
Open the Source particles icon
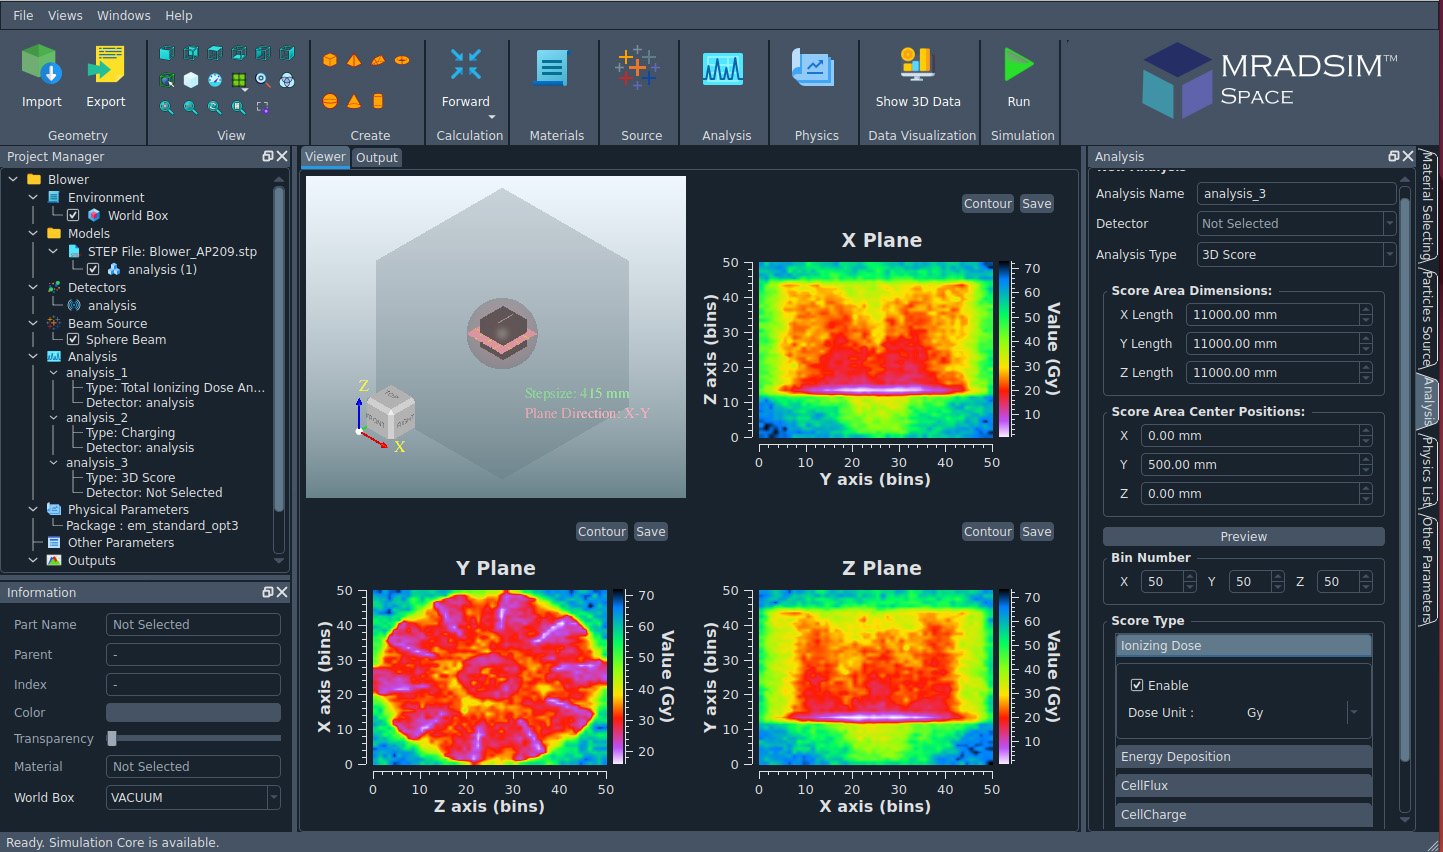[x=637, y=68]
